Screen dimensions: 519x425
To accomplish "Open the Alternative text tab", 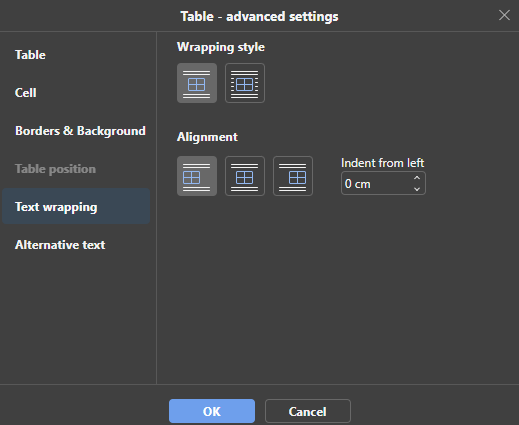I will click(76, 245).
